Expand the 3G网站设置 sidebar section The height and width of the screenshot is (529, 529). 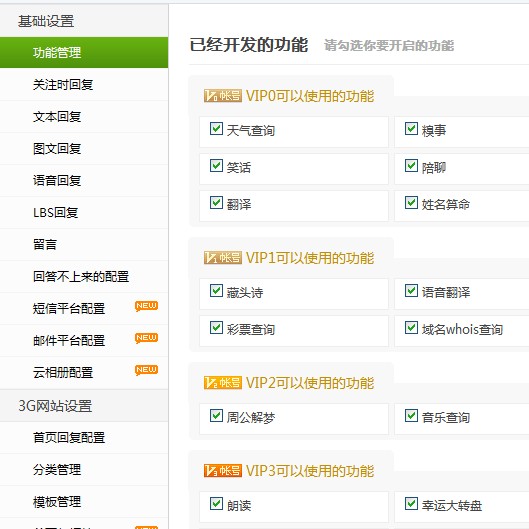point(84,406)
